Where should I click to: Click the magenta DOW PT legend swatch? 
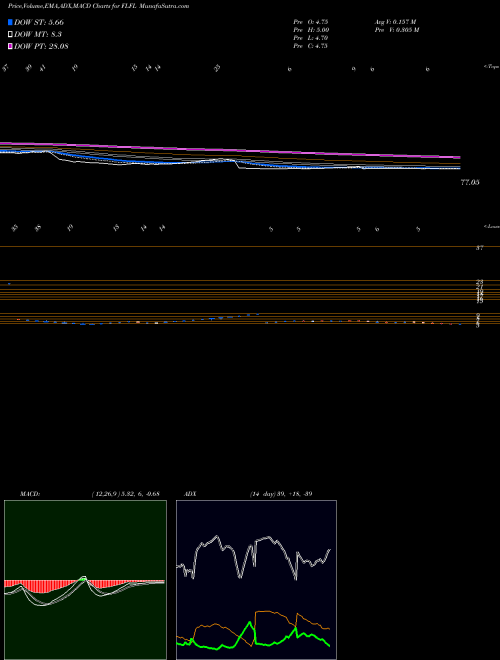pyautogui.click(x=10, y=46)
